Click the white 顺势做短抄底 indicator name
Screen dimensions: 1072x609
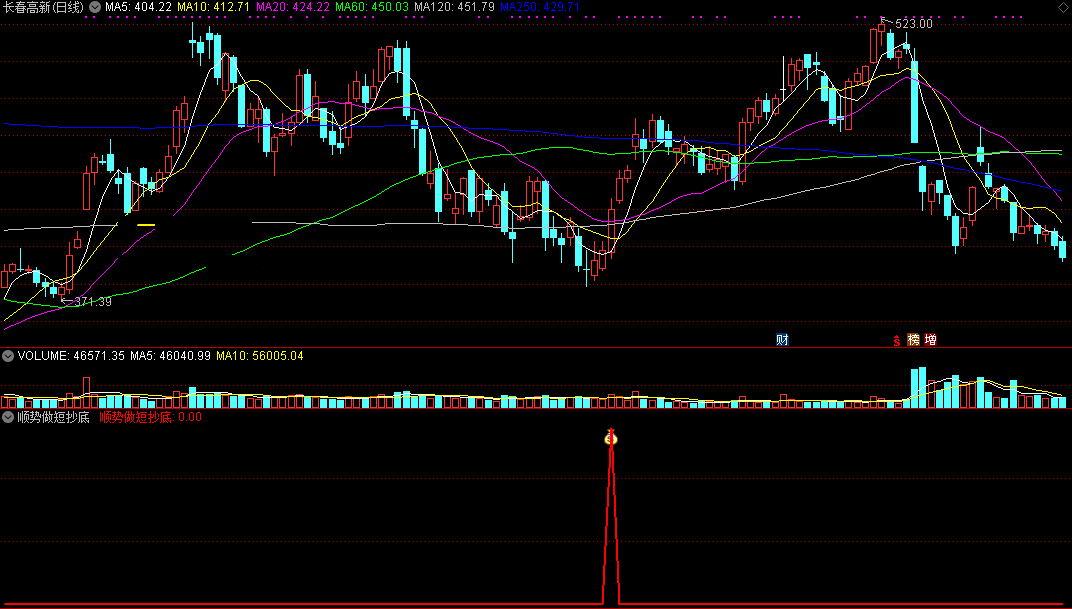[53, 417]
